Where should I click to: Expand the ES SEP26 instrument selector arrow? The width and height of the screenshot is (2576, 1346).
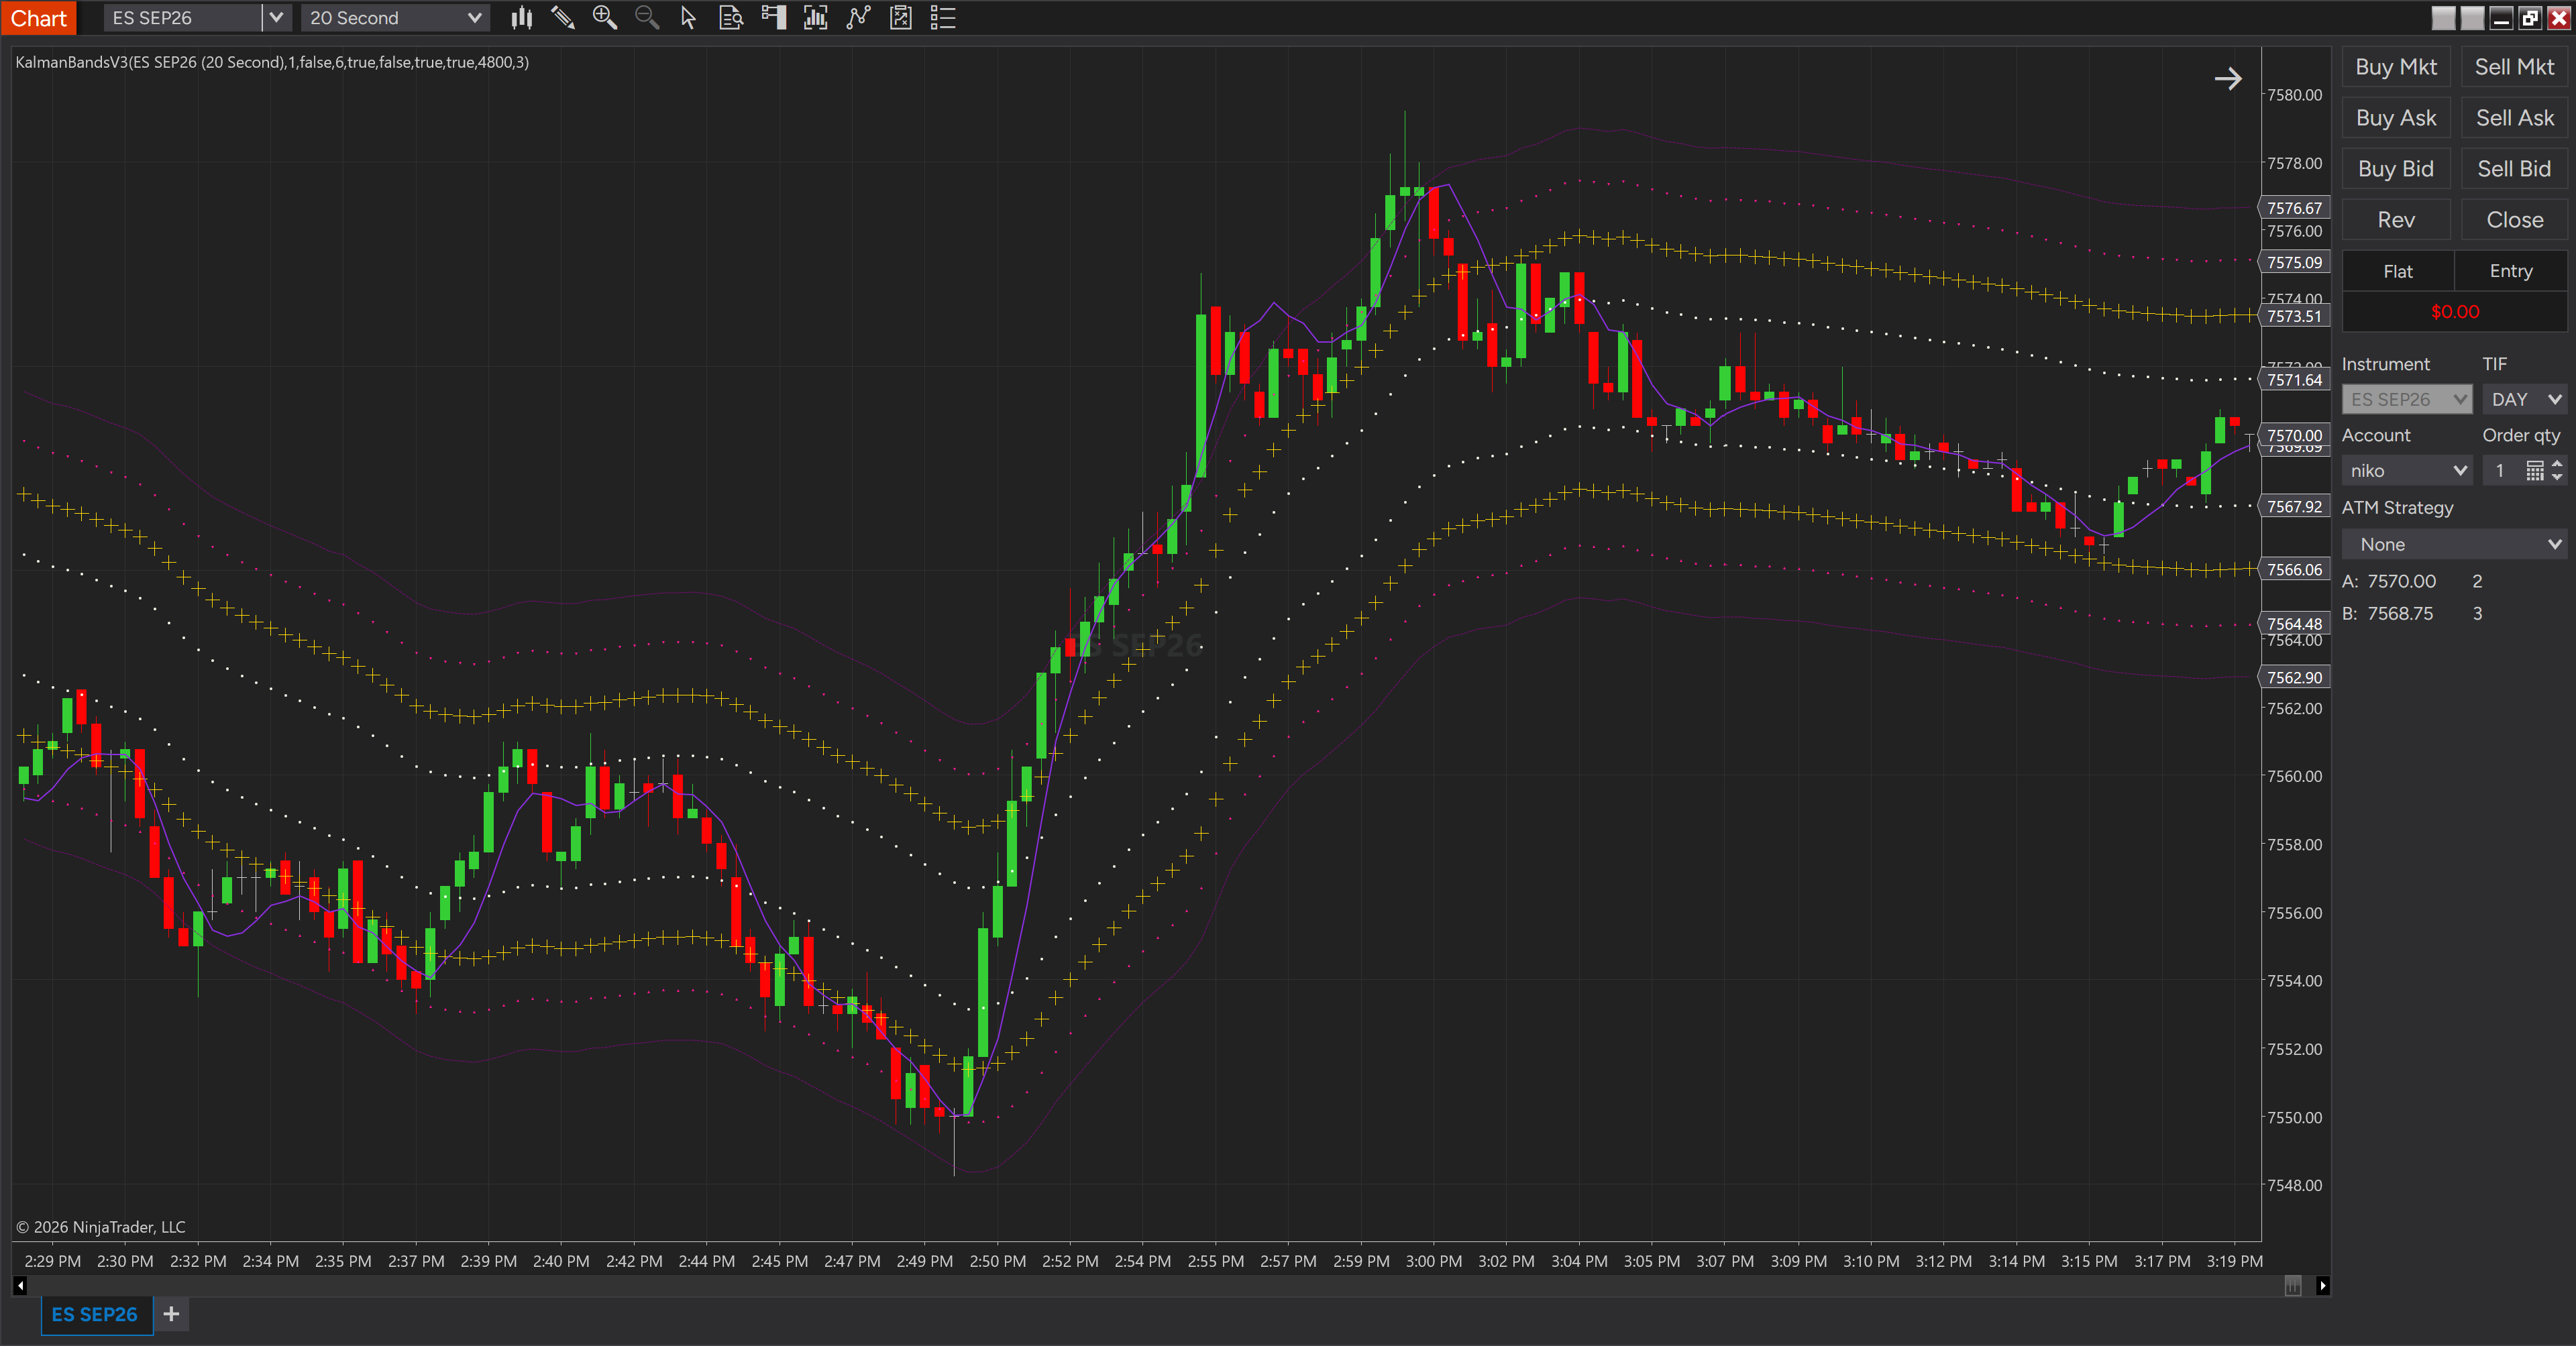coord(276,17)
